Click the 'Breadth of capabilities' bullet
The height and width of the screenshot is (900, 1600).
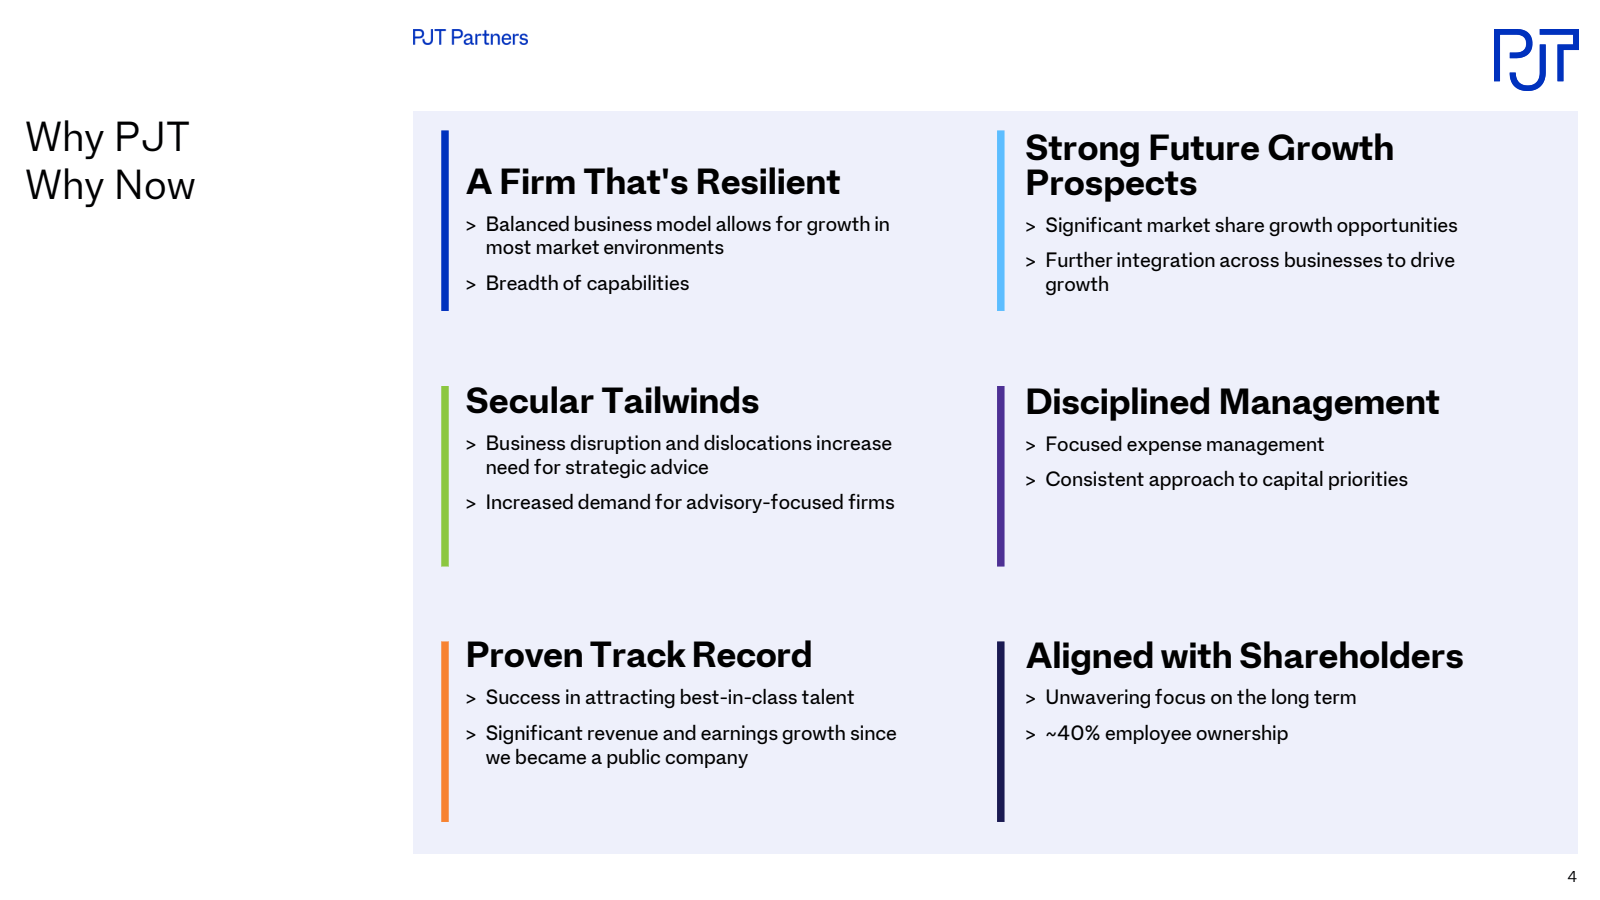coord(587,284)
